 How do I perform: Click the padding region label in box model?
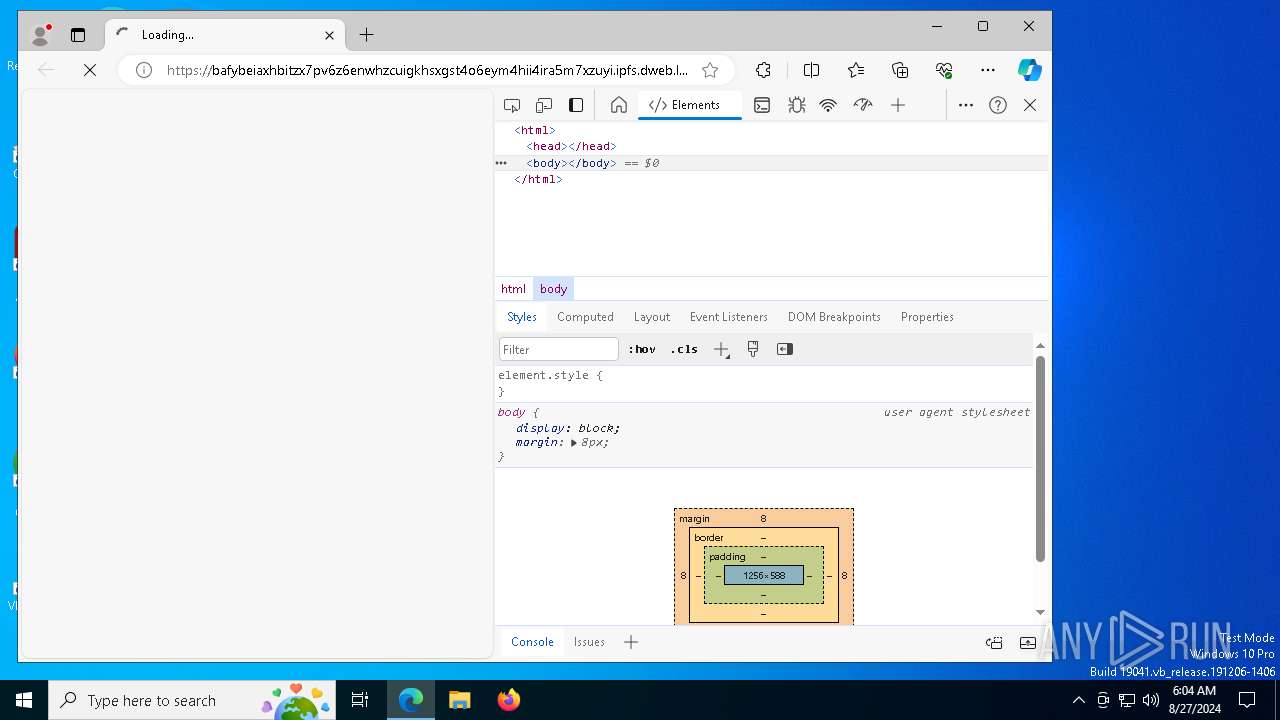click(727, 557)
